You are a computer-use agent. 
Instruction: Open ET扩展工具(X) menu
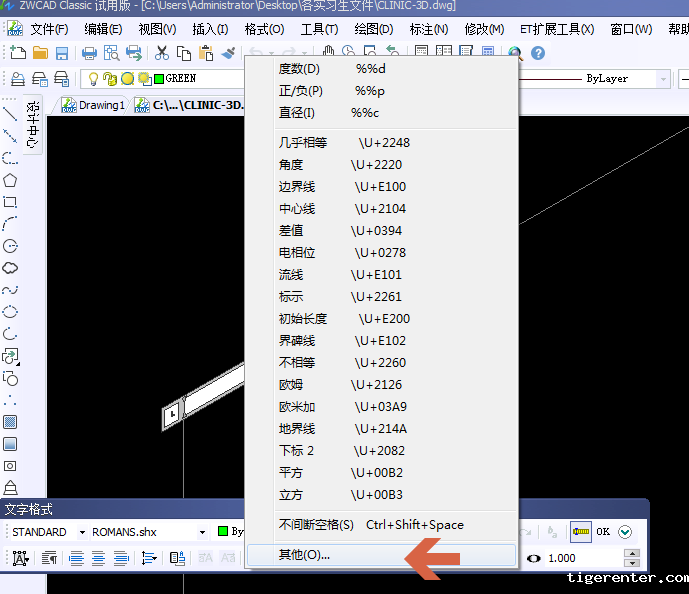pos(557,29)
